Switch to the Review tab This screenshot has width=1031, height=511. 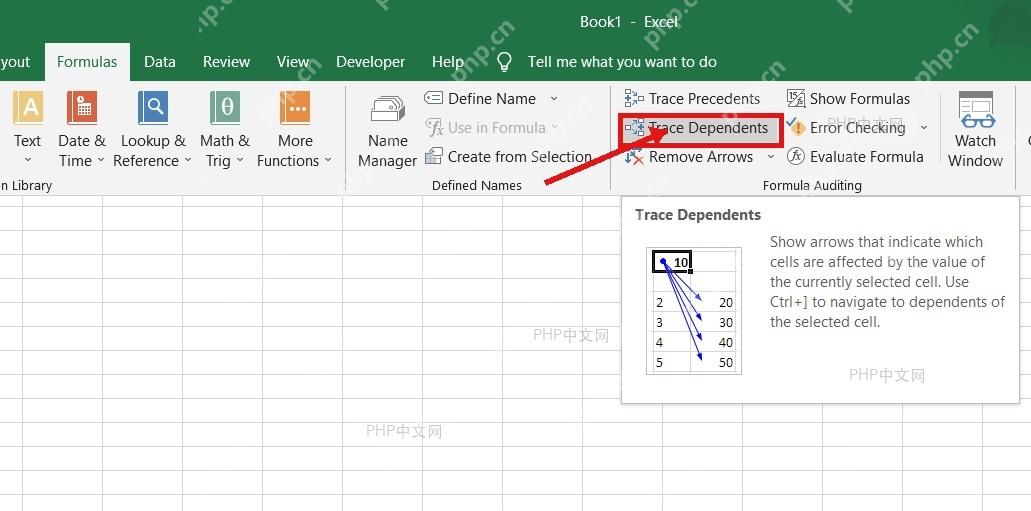click(x=226, y=62)
